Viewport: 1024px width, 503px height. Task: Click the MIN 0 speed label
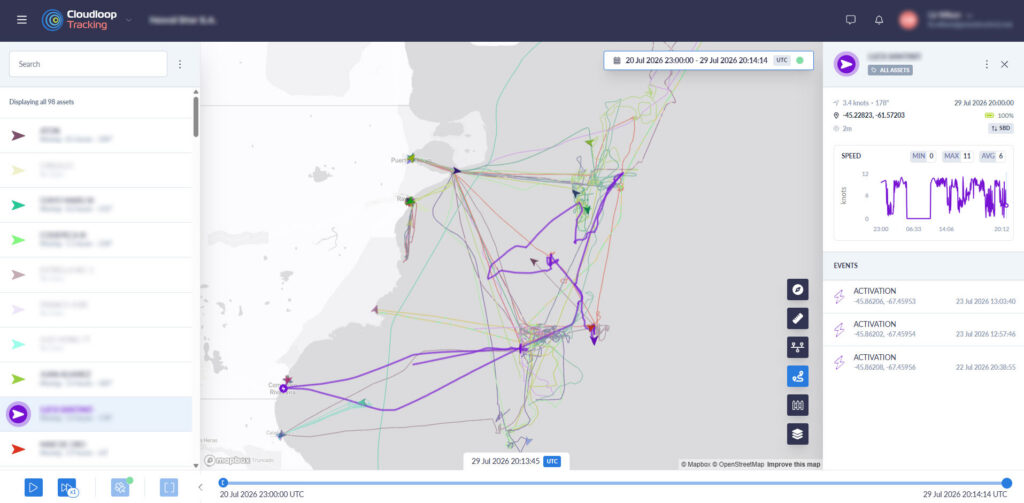coord(923,156)
